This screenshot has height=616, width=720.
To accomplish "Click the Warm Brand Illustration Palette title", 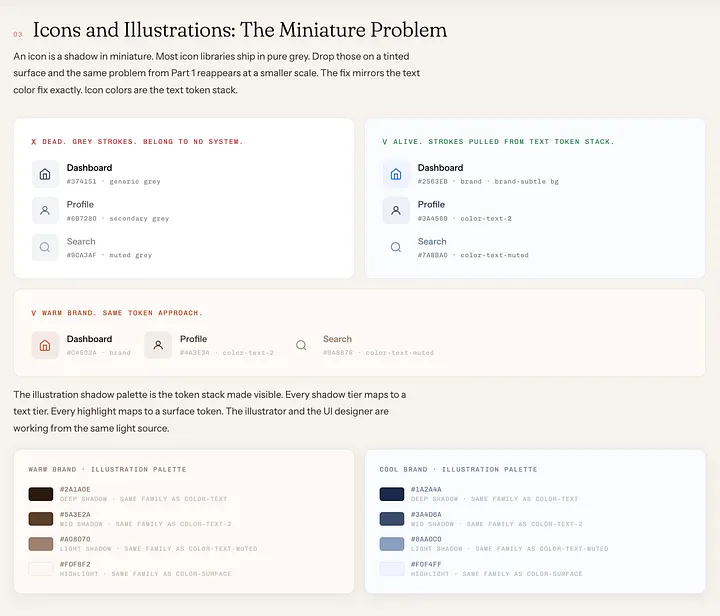I will click(107, 469).
